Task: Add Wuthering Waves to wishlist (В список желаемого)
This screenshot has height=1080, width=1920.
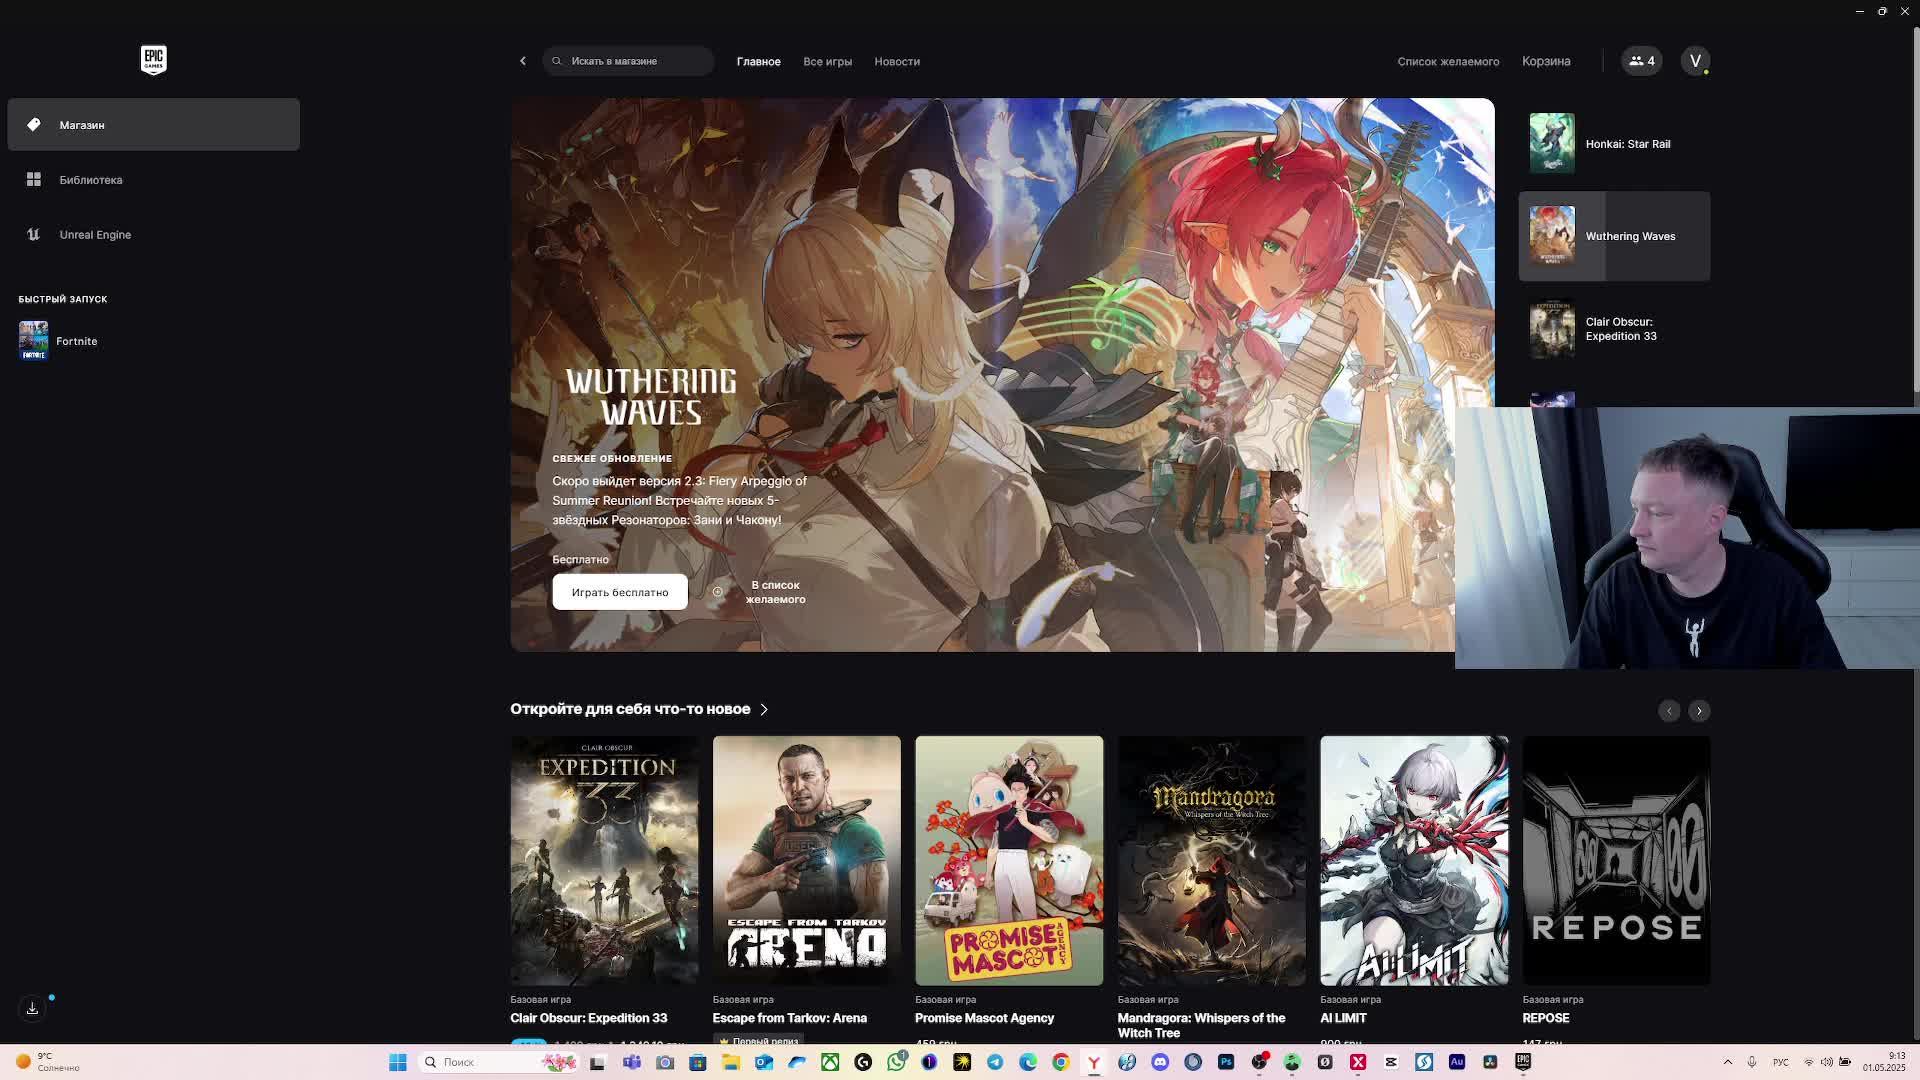Action: [775, 592]
